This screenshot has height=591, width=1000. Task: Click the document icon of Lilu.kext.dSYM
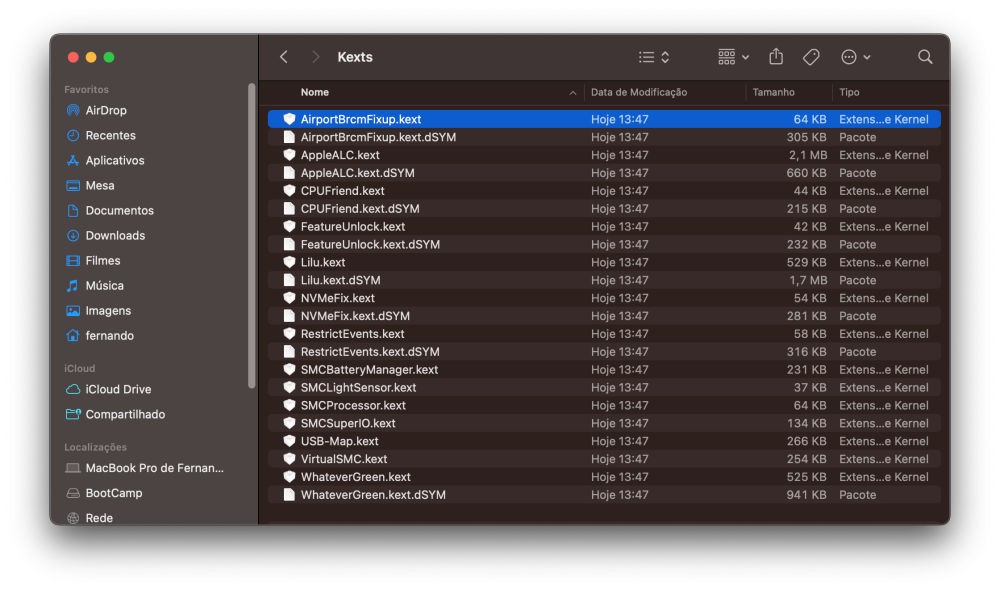tap(289, 280)
